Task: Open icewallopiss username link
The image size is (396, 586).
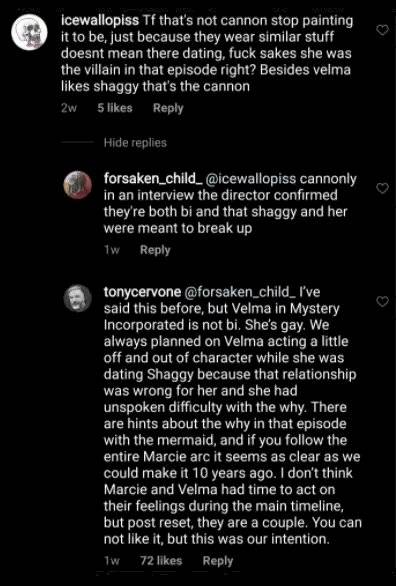Action: (x=100, y=21)
